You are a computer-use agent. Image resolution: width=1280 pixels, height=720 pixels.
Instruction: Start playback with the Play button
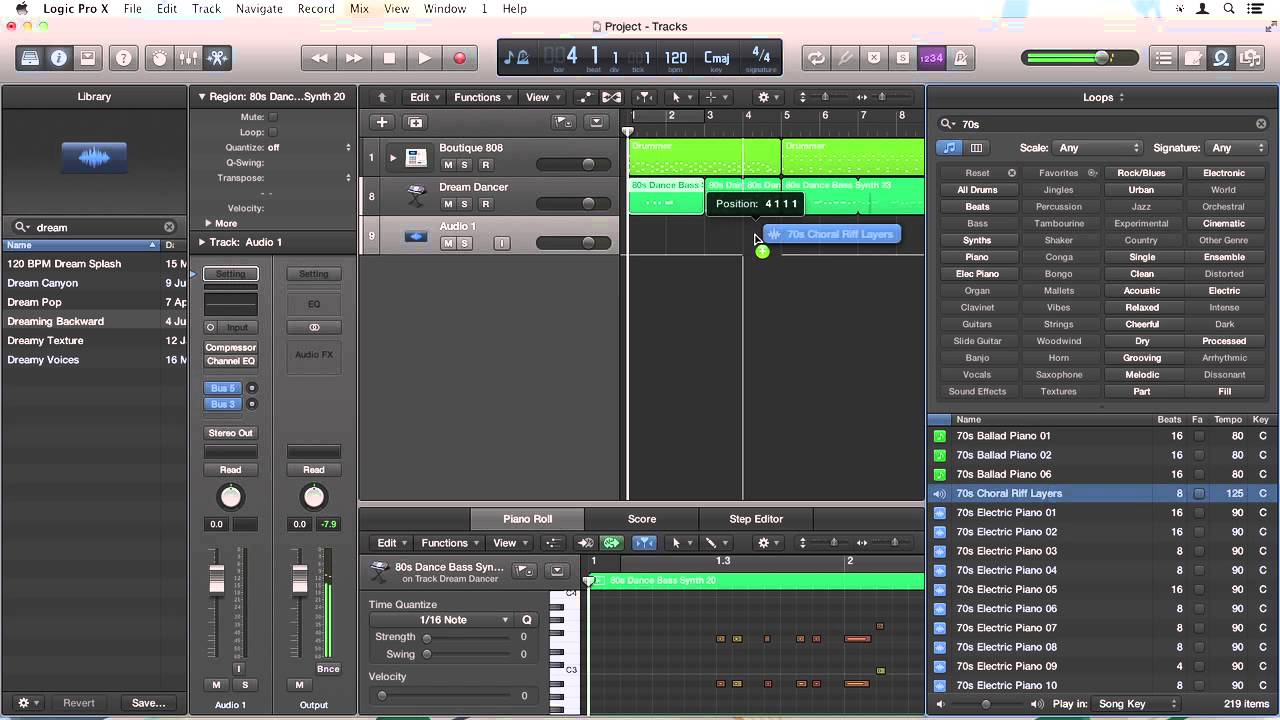[x=424, y=58]
